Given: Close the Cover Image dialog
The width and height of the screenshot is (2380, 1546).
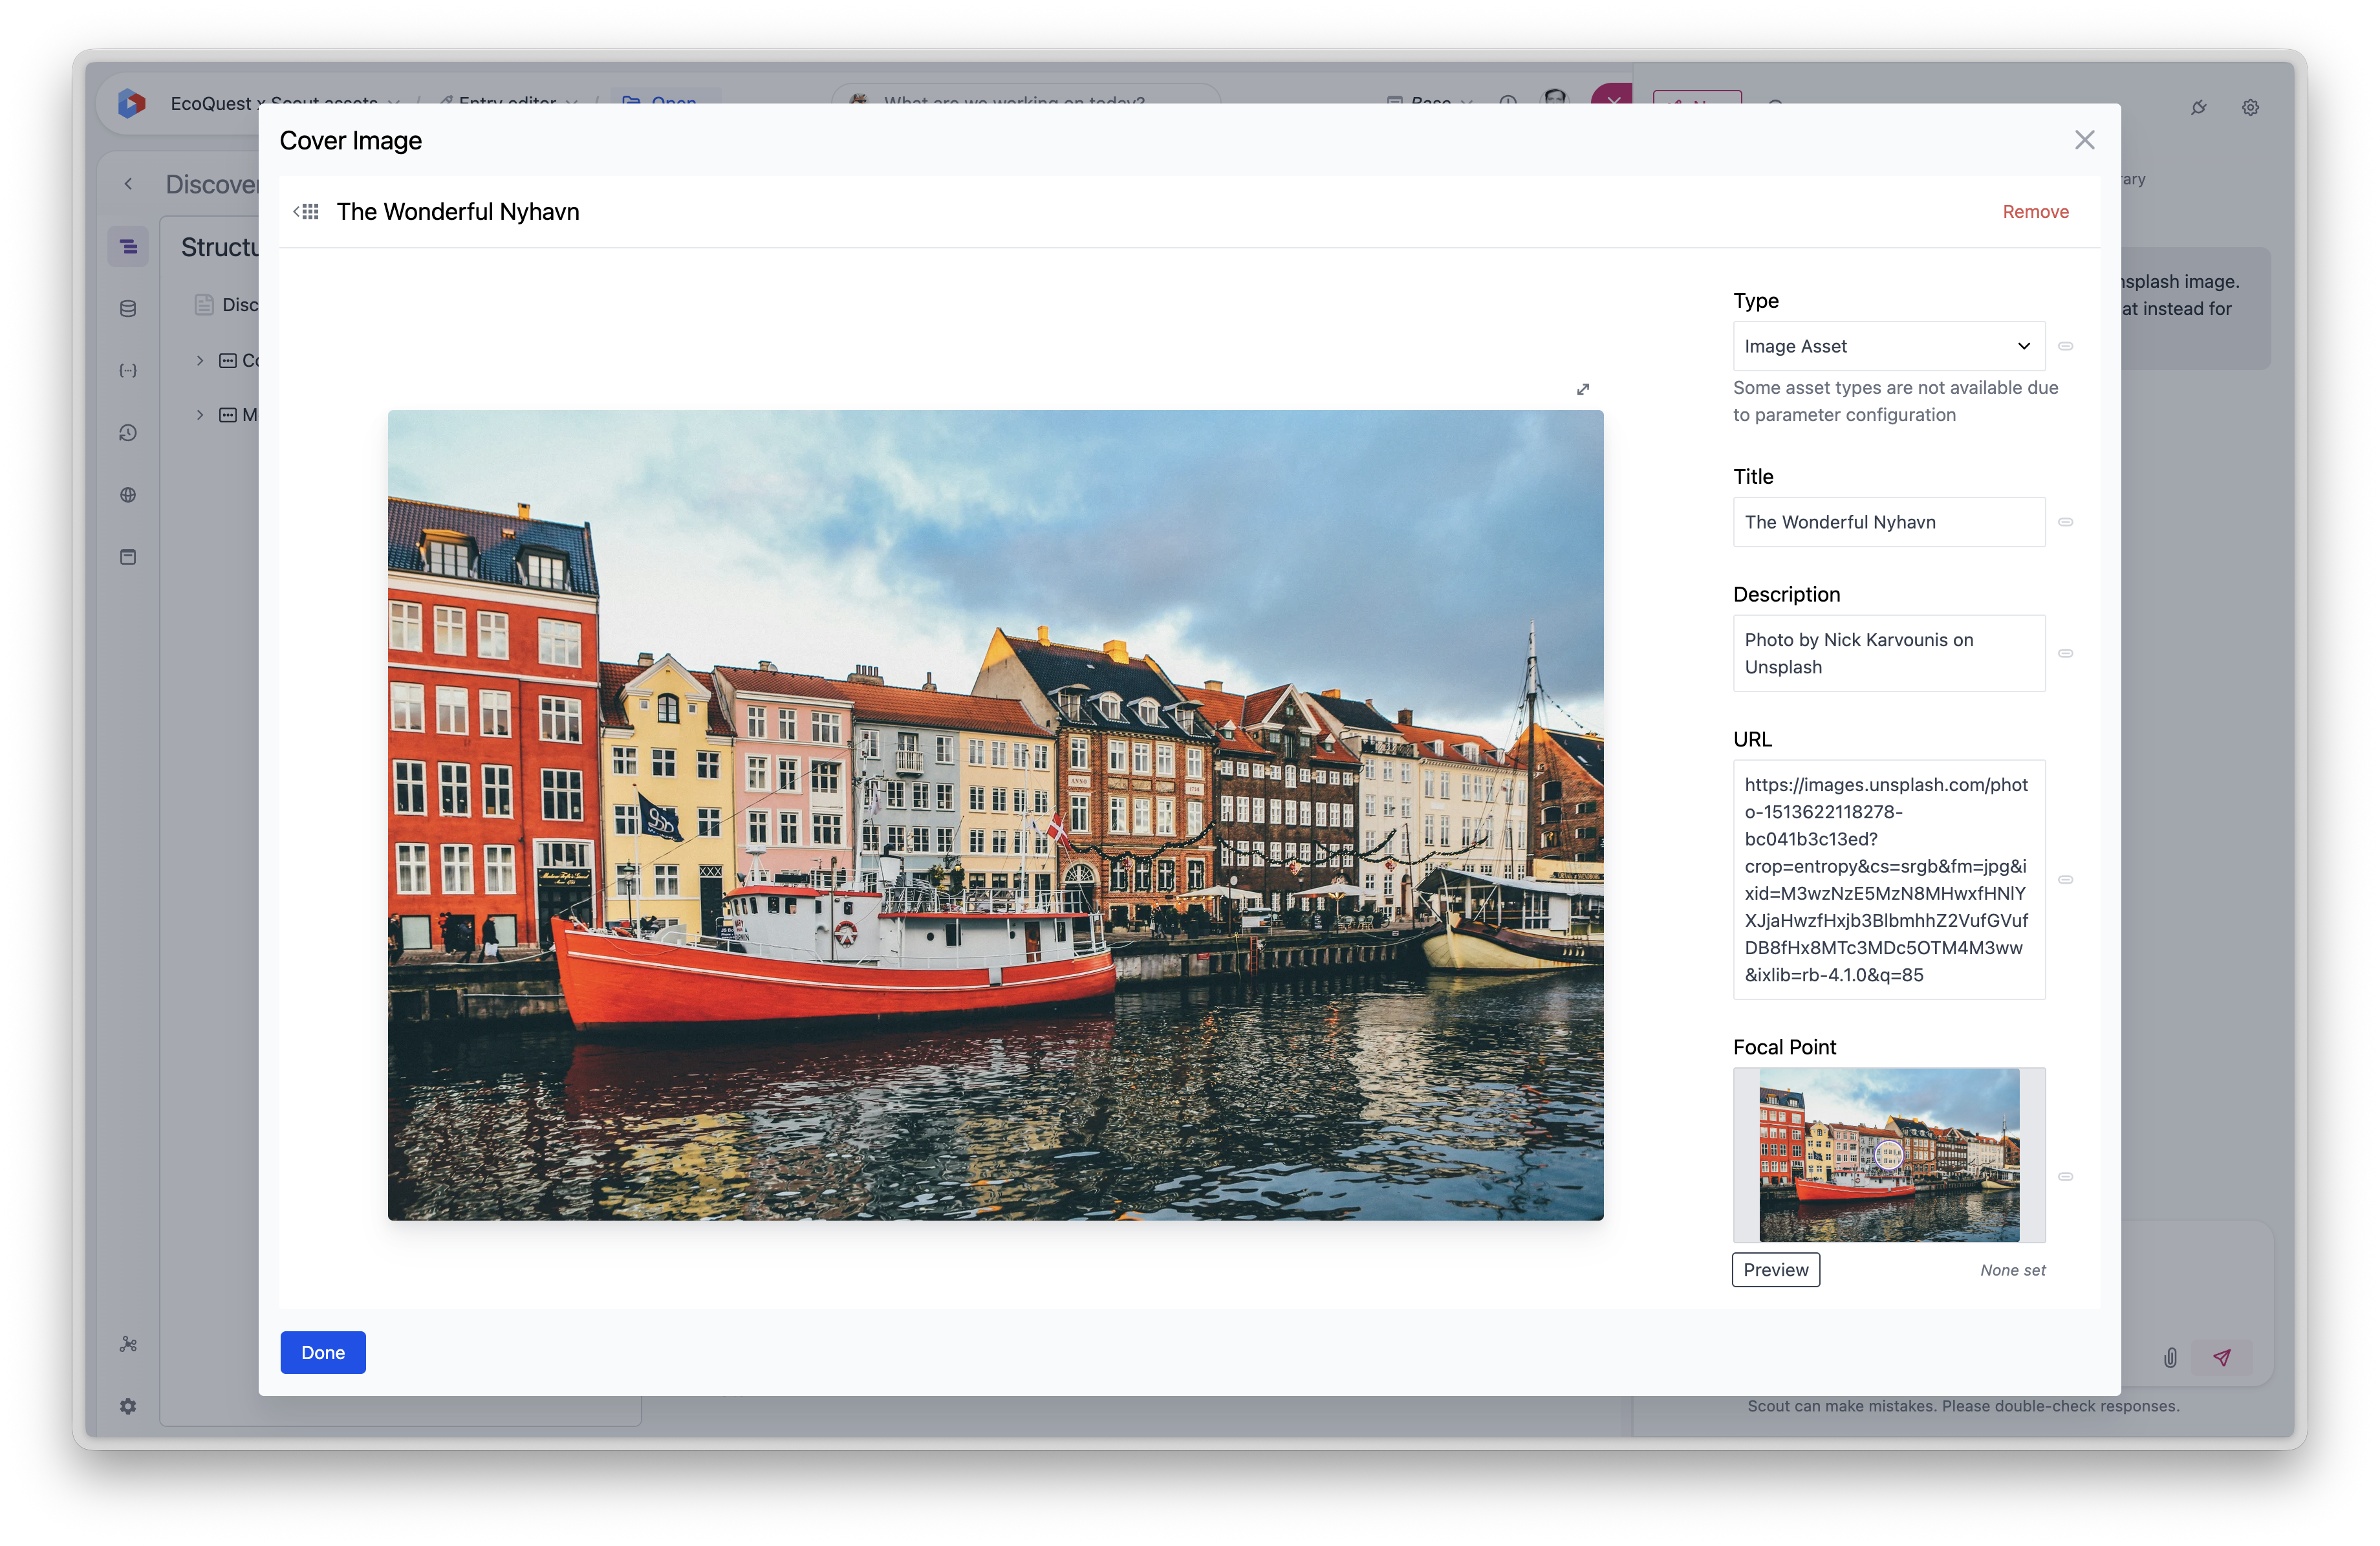Looking at the screenshot, I should (2084, 140).
